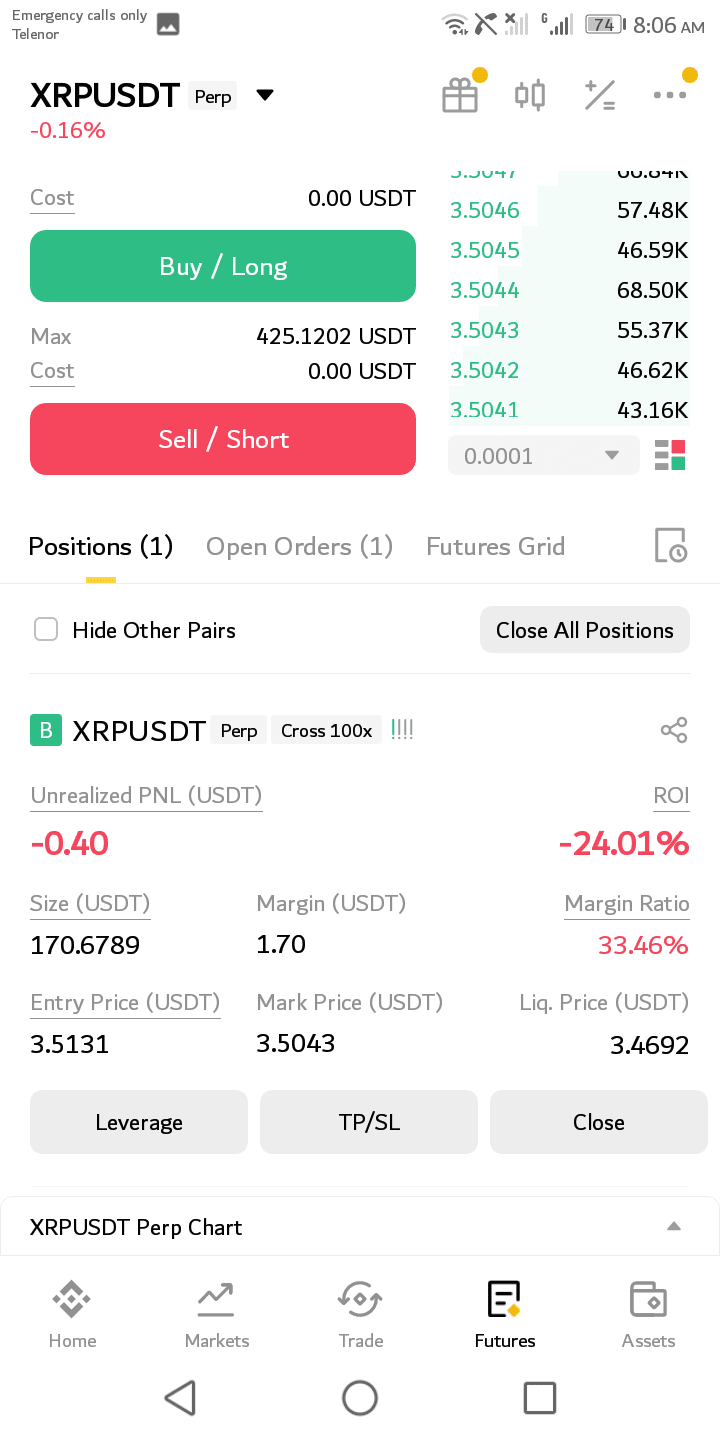Tap the order book layout icon

point(670,455)
